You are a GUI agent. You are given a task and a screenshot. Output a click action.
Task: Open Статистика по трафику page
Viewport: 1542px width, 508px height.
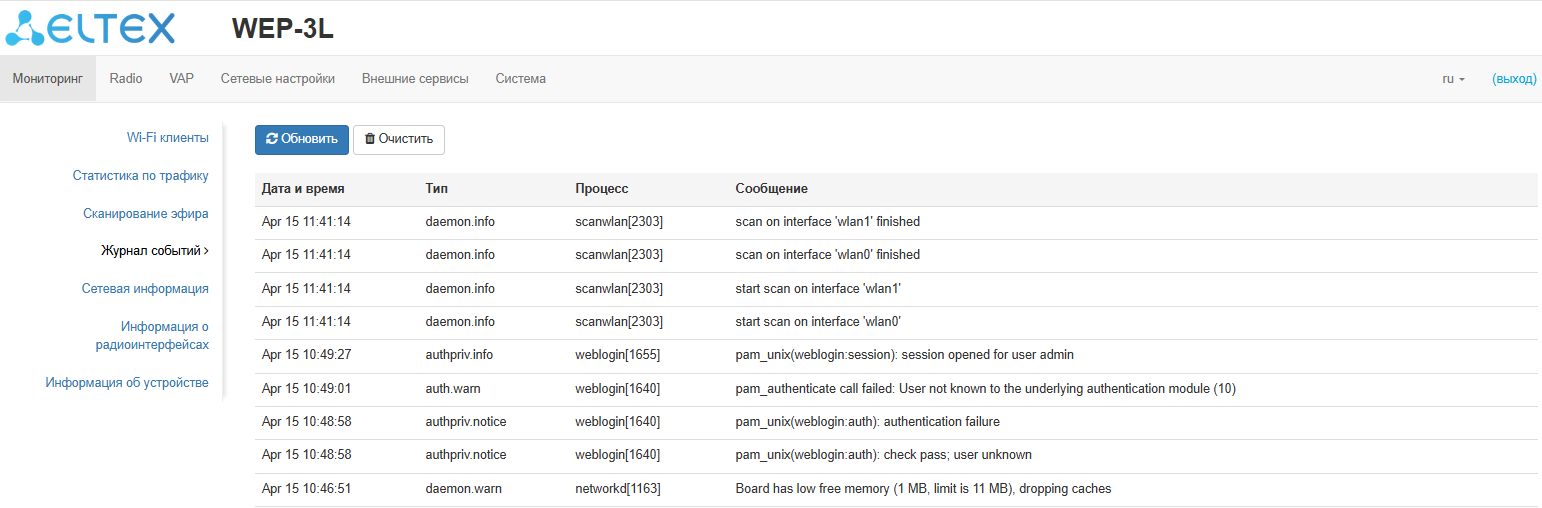pos(140,176)
